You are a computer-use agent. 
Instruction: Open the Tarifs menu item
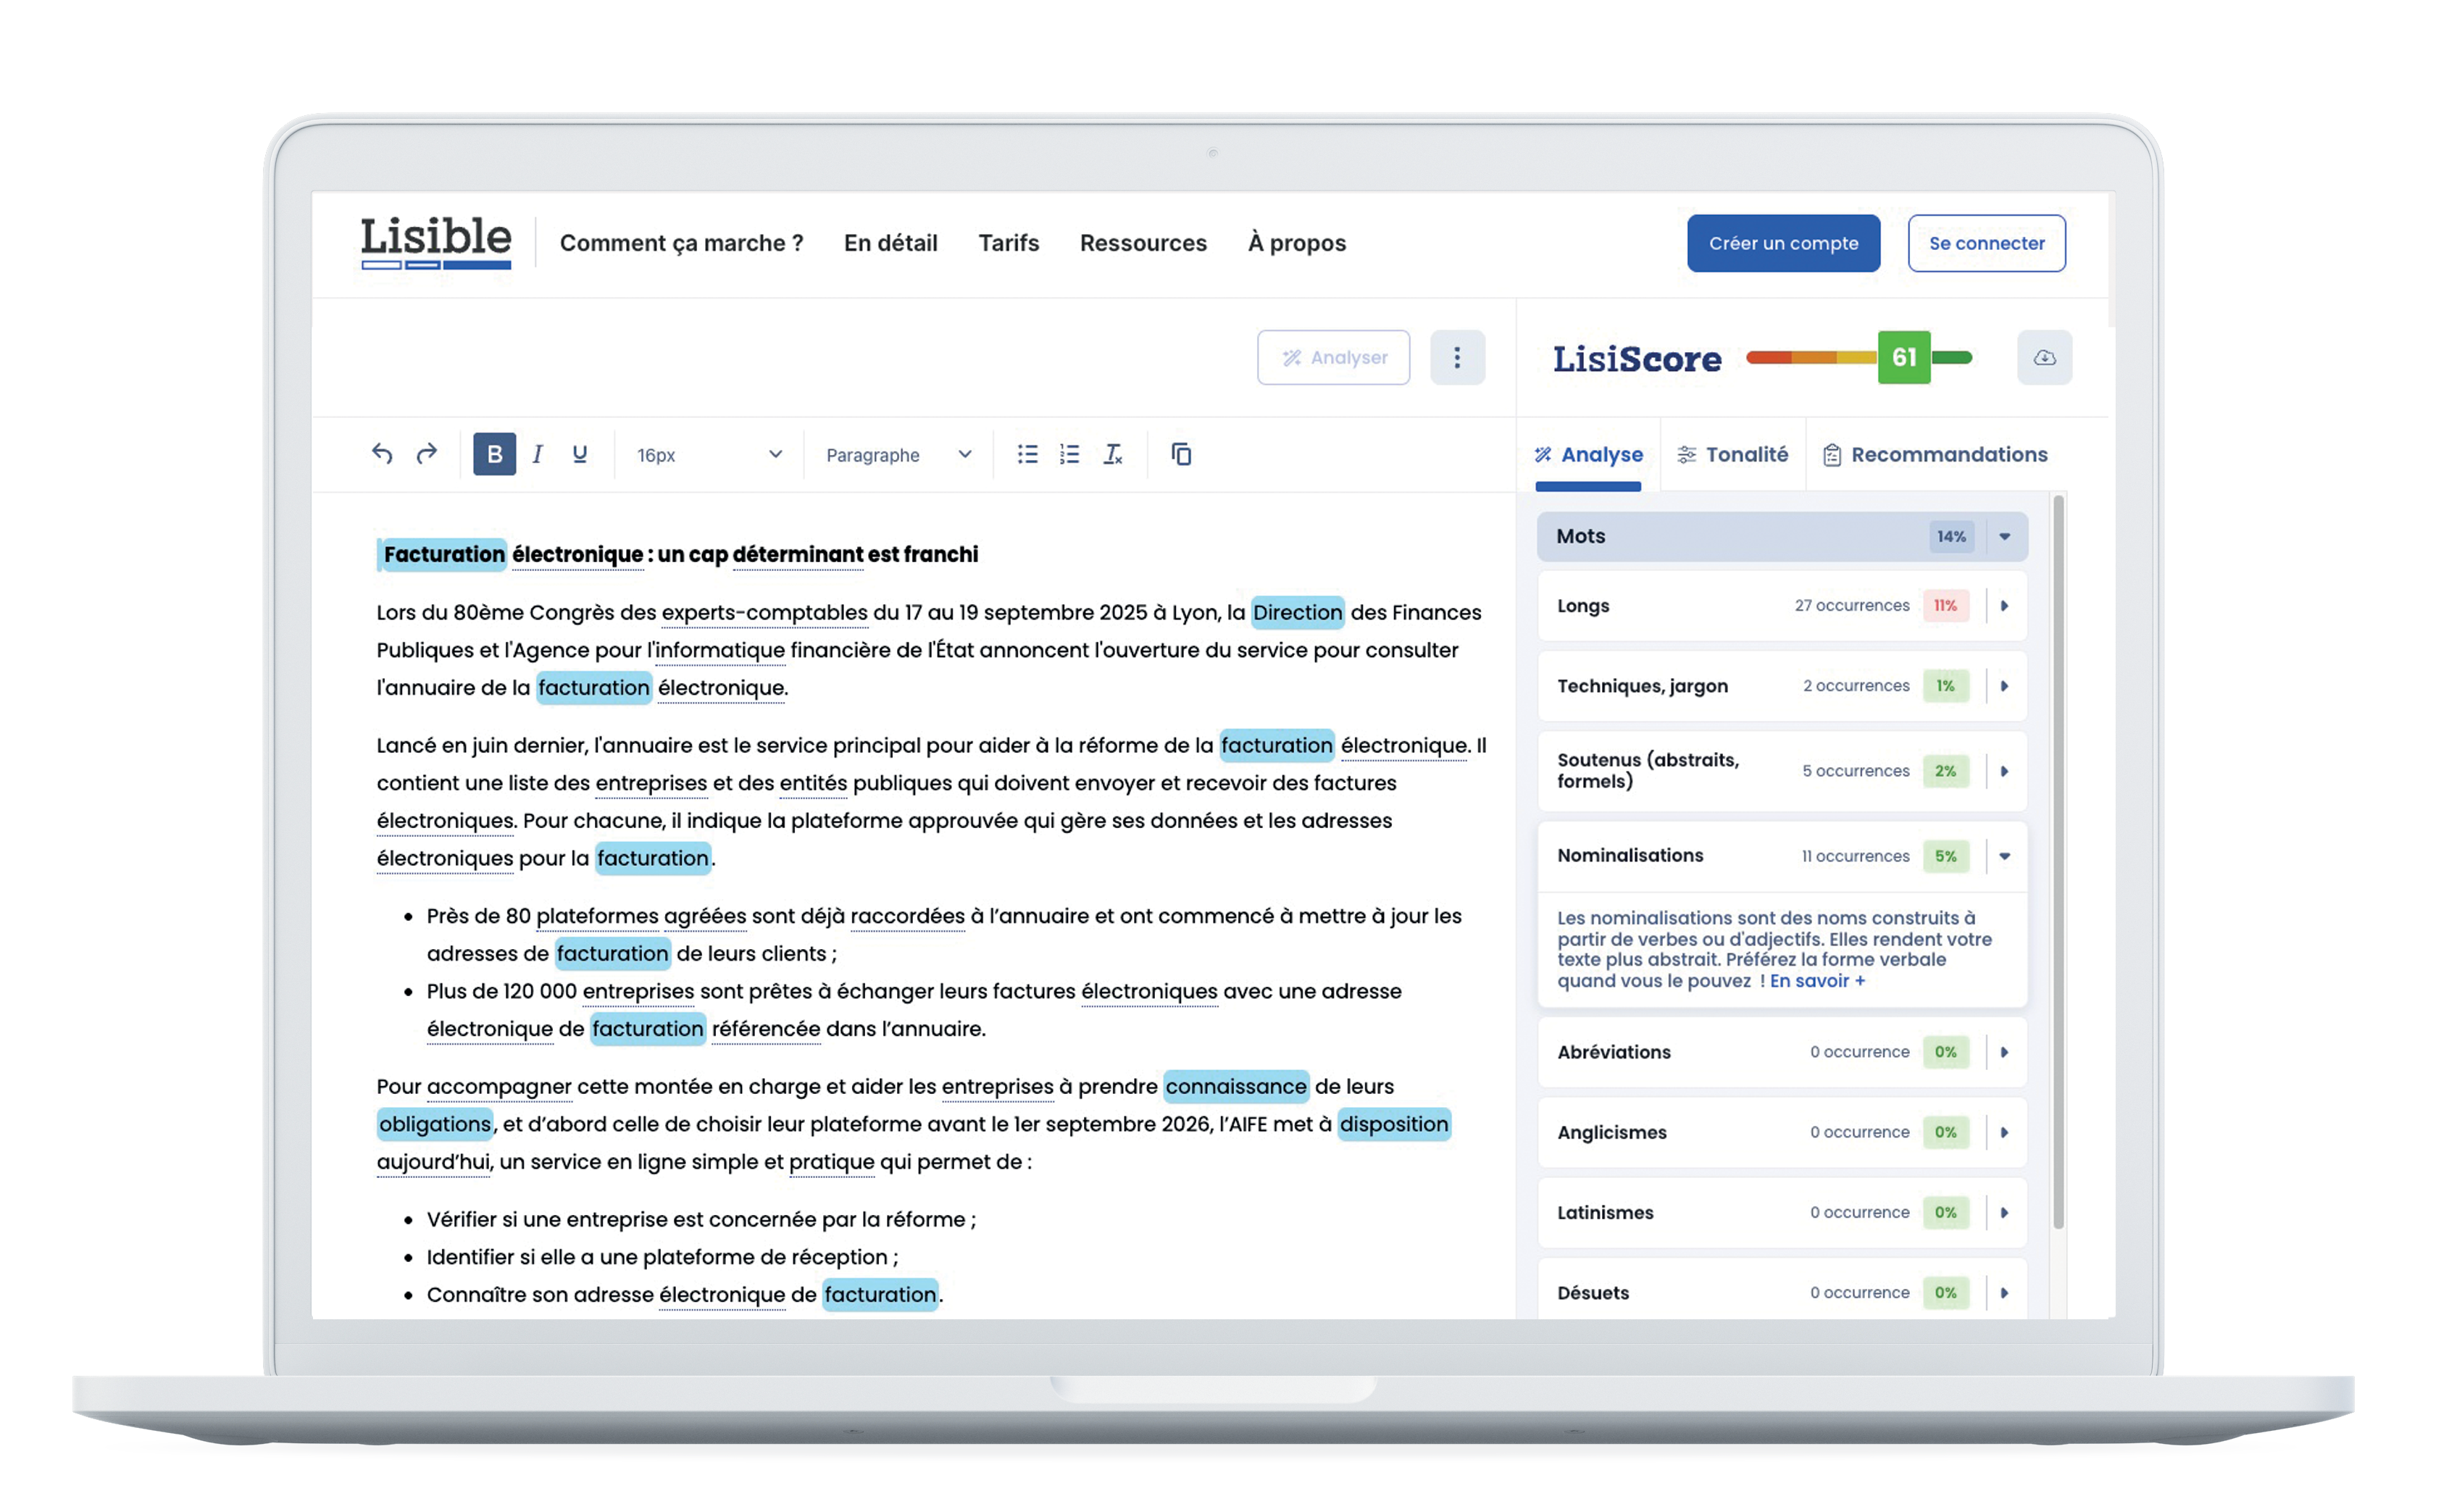[x=1008, y=243]
